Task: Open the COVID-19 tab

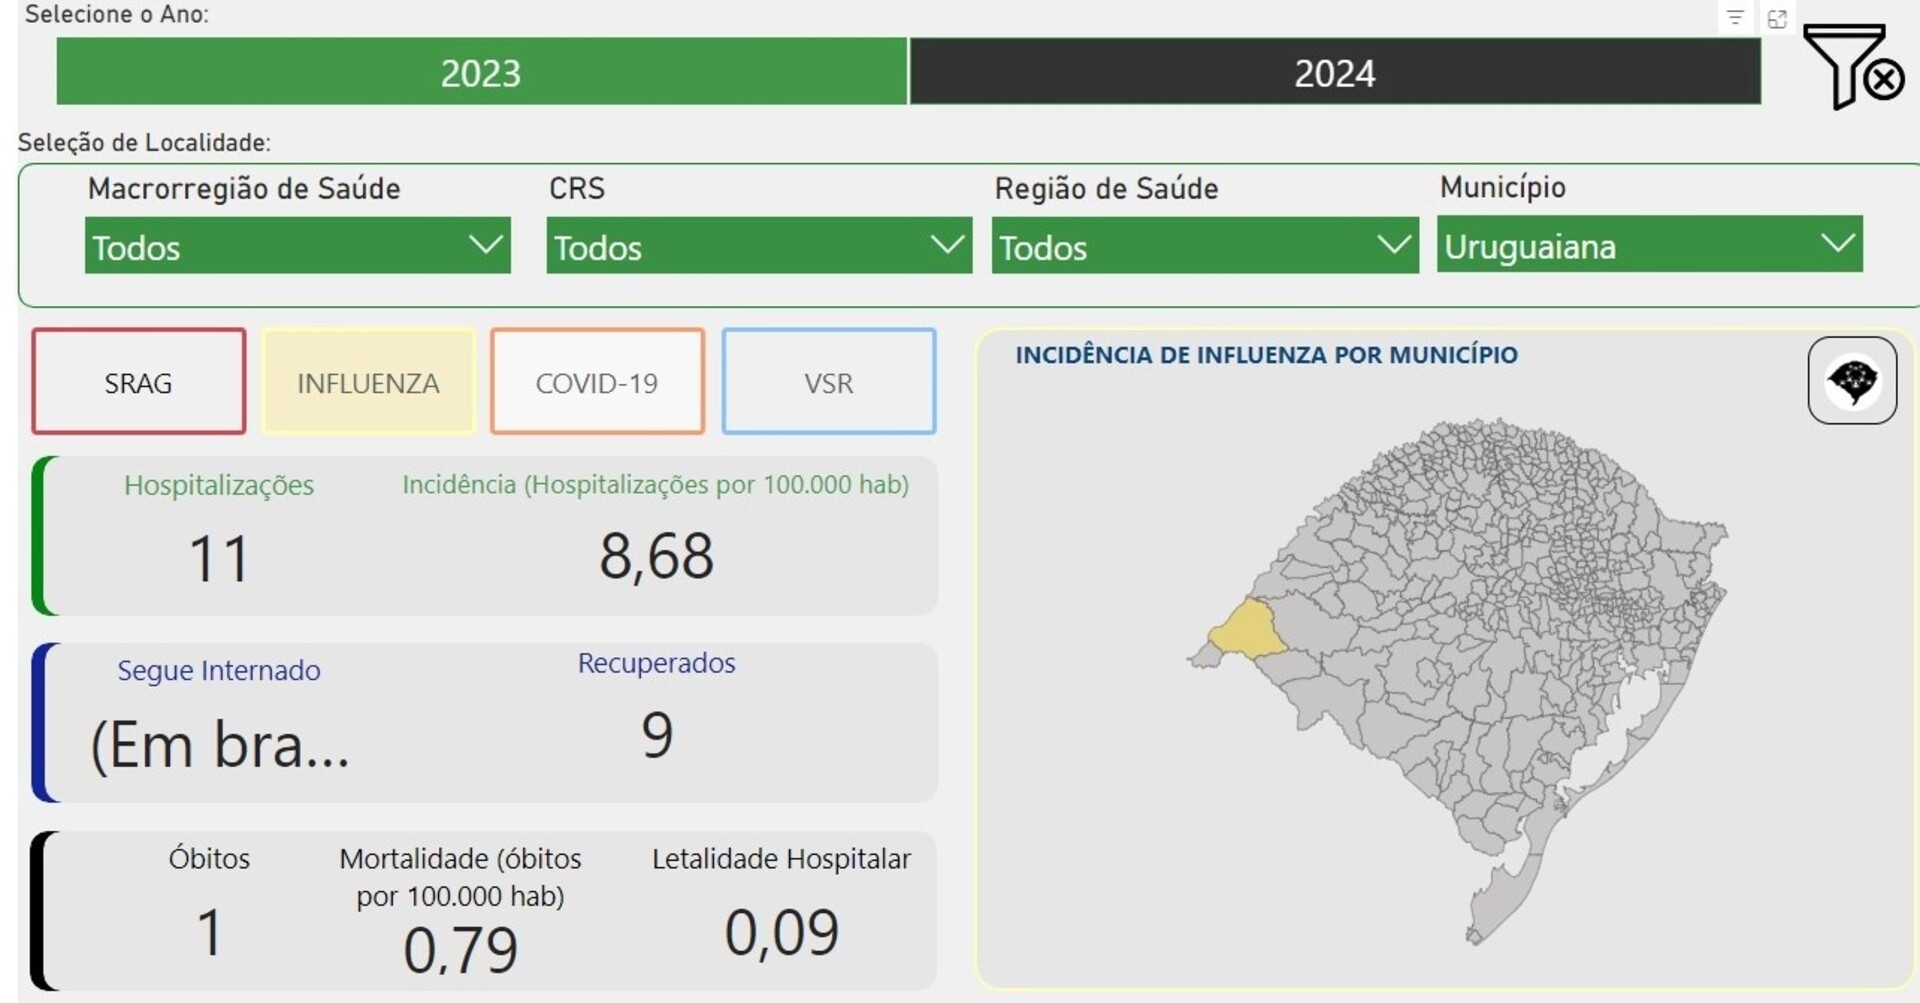Action: point(597,382)
